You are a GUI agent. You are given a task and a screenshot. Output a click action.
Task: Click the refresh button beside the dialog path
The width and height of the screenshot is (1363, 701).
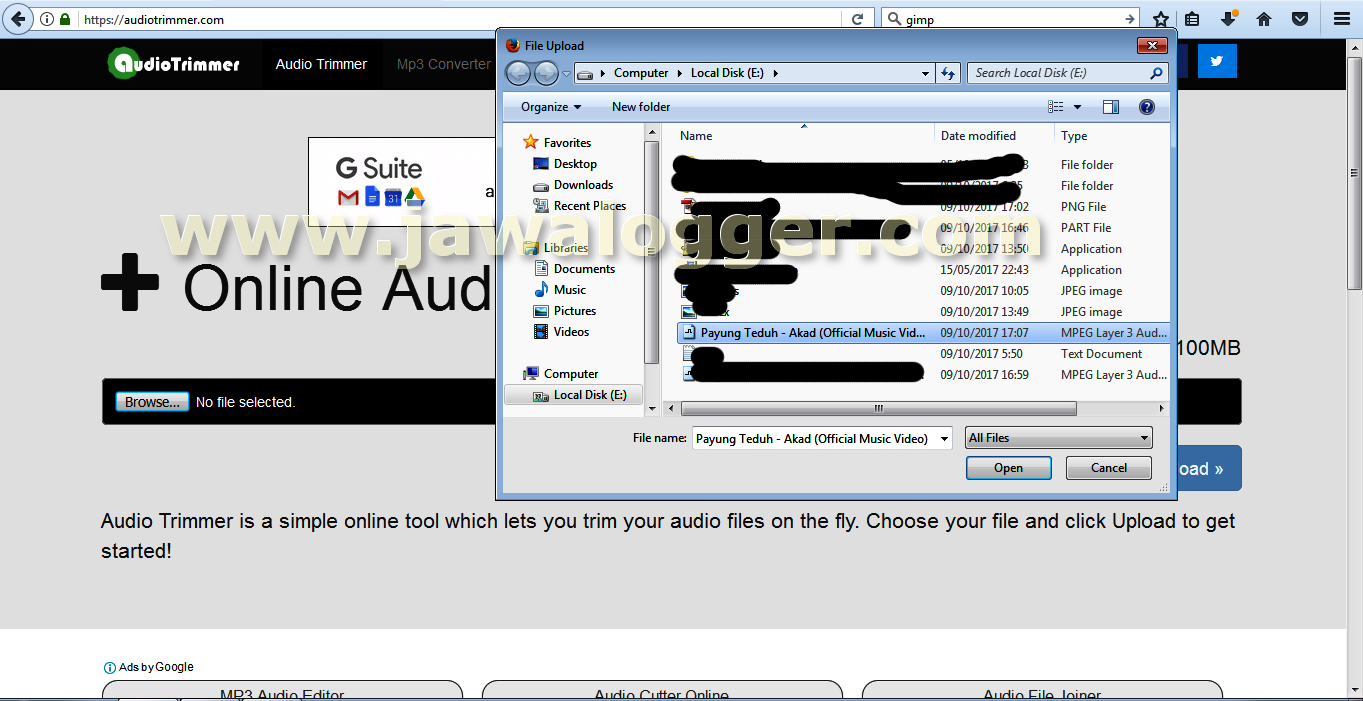tap(950, 73)
